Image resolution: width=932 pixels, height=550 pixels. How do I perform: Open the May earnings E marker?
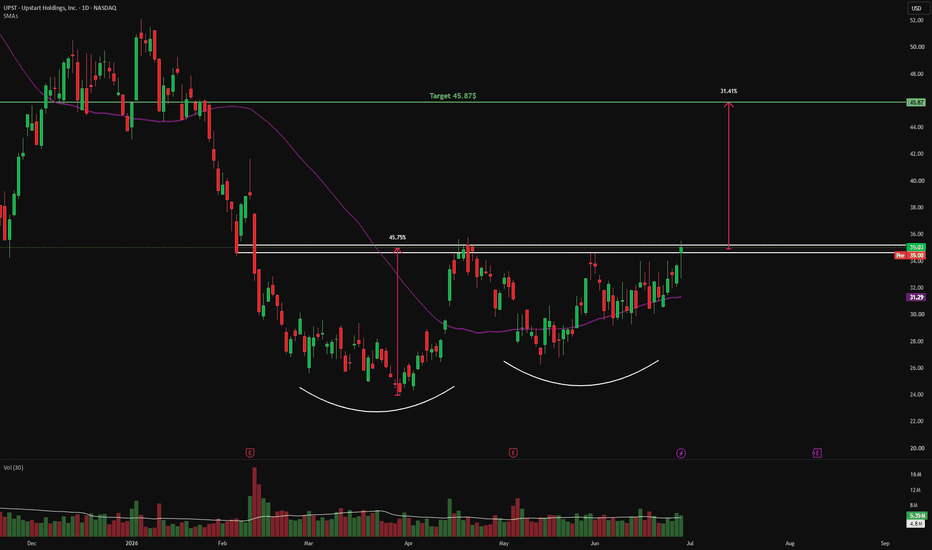(513, 453)
